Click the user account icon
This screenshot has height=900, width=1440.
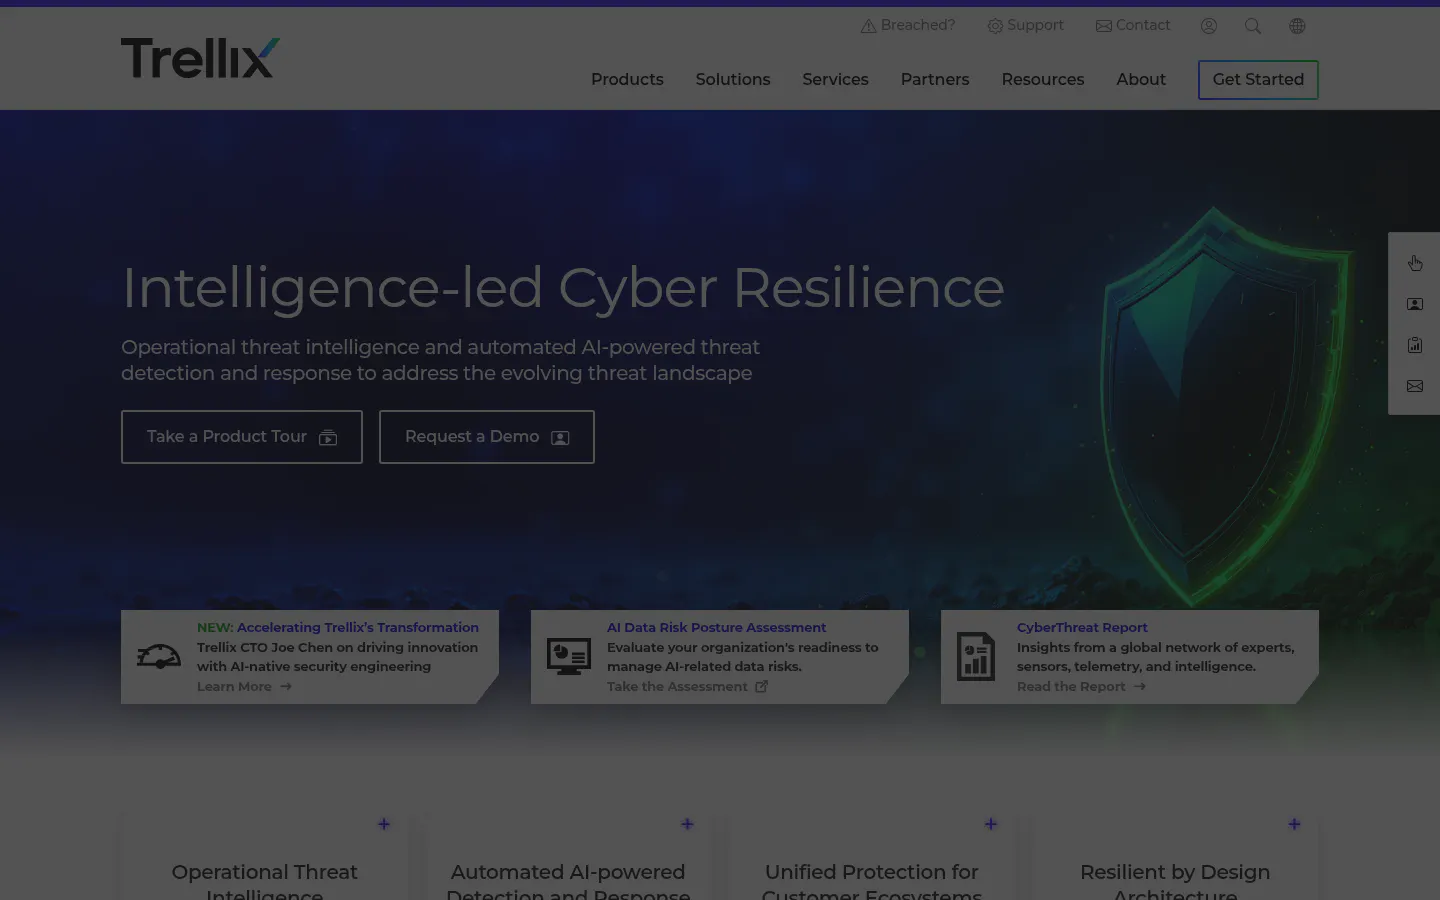(1209, 26)
